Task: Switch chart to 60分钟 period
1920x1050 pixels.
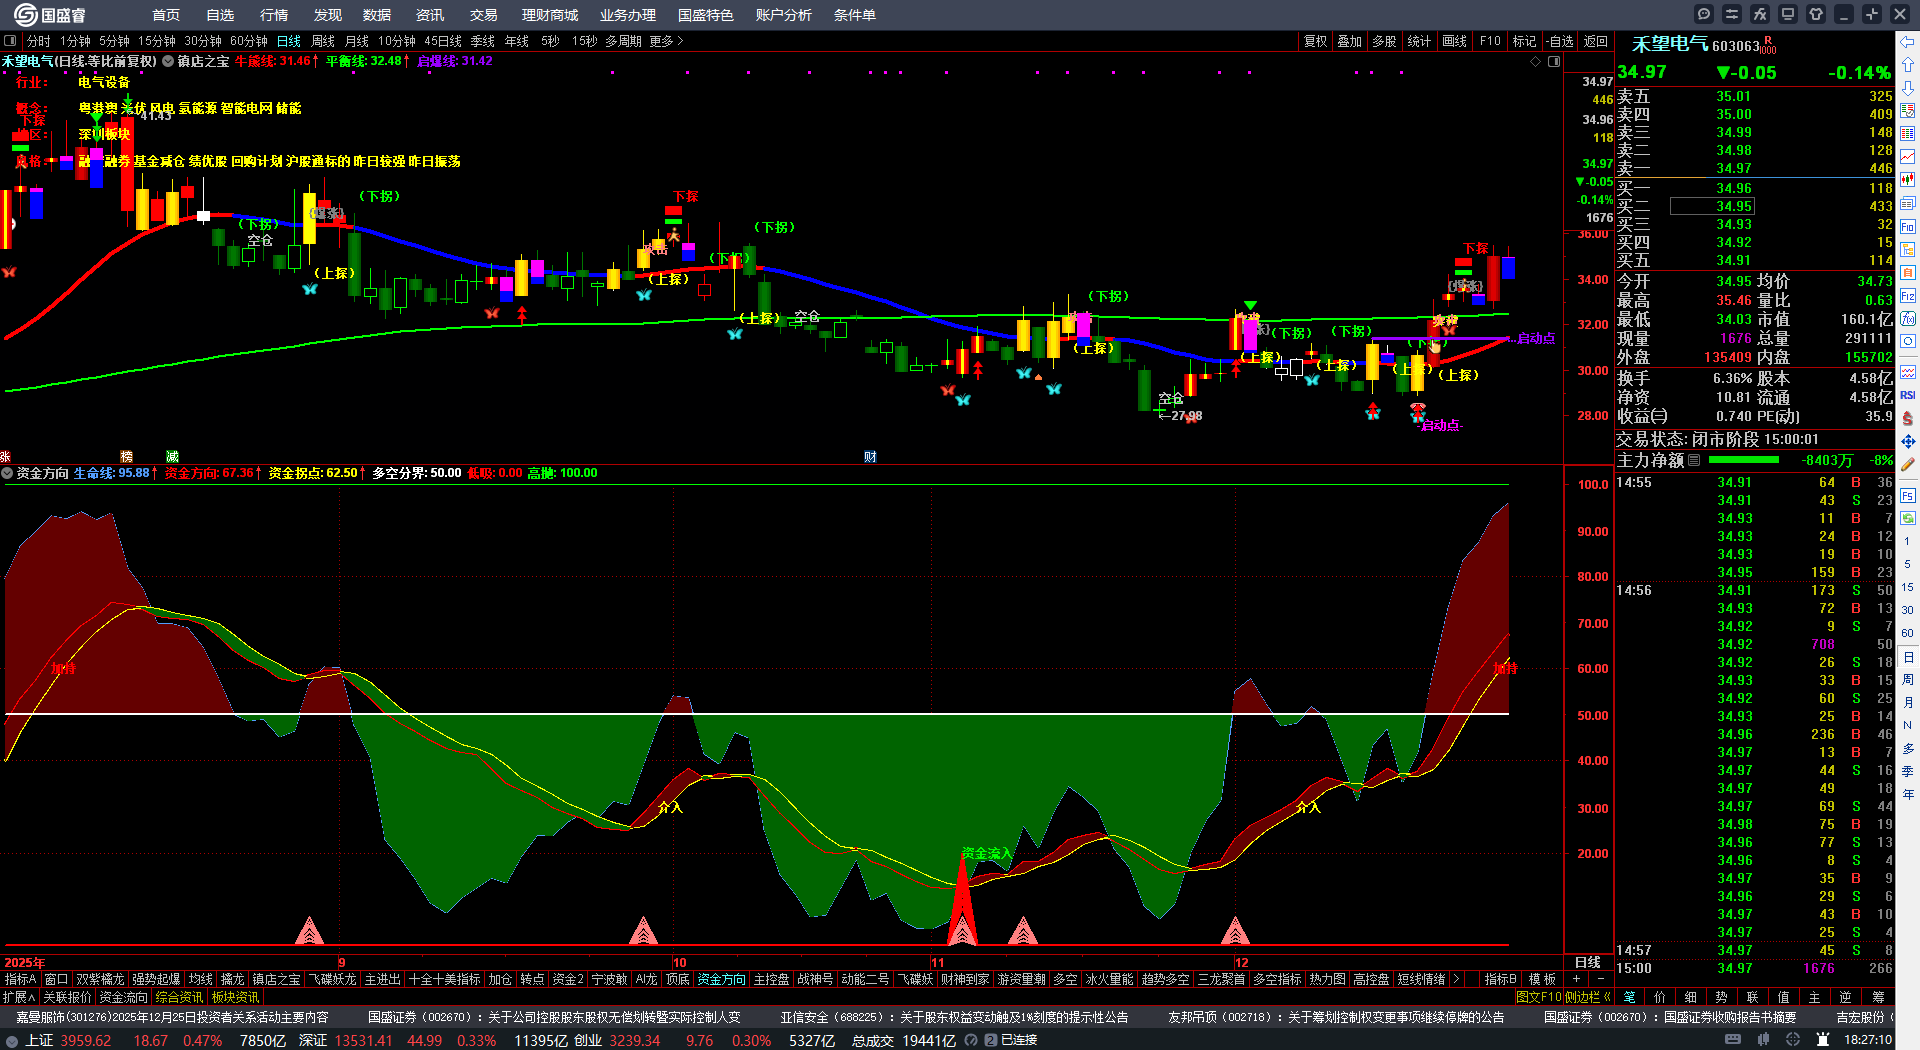Action: pyautogui.click(x=249, y=41)
